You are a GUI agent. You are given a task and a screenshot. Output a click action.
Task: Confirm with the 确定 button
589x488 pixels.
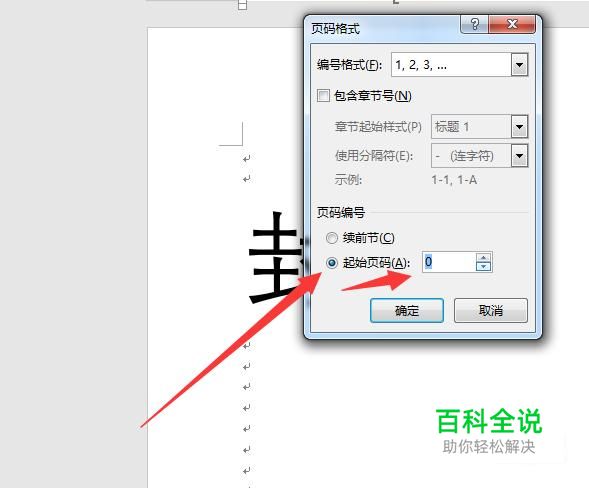pos(407,310)
